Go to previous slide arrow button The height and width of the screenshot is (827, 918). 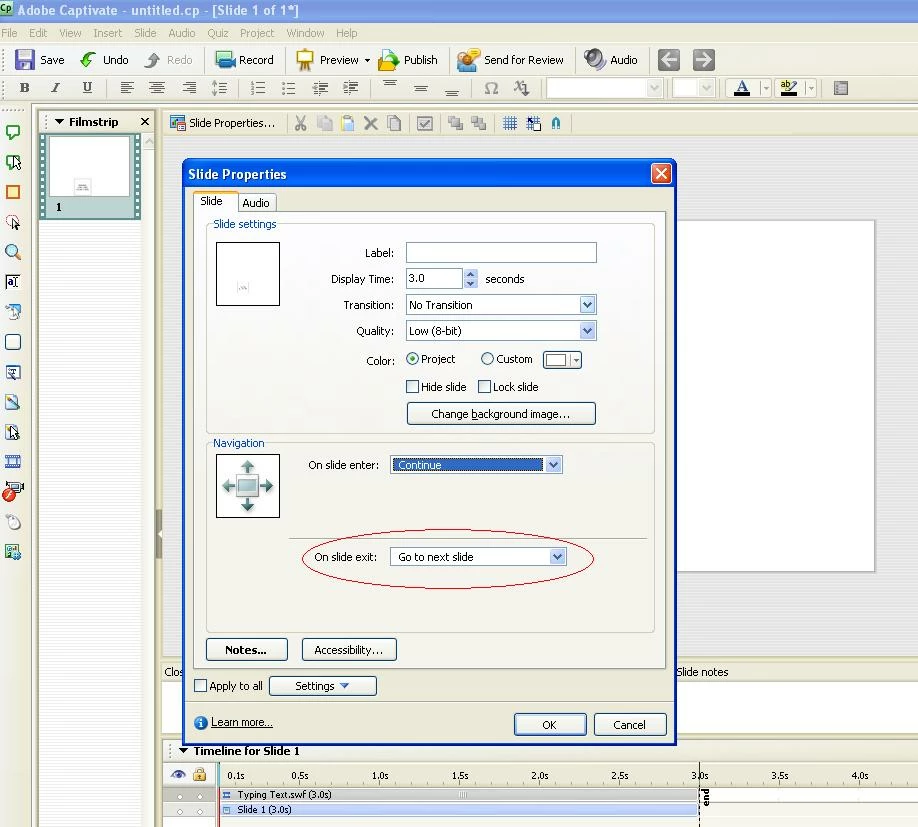tap(669, 60)
